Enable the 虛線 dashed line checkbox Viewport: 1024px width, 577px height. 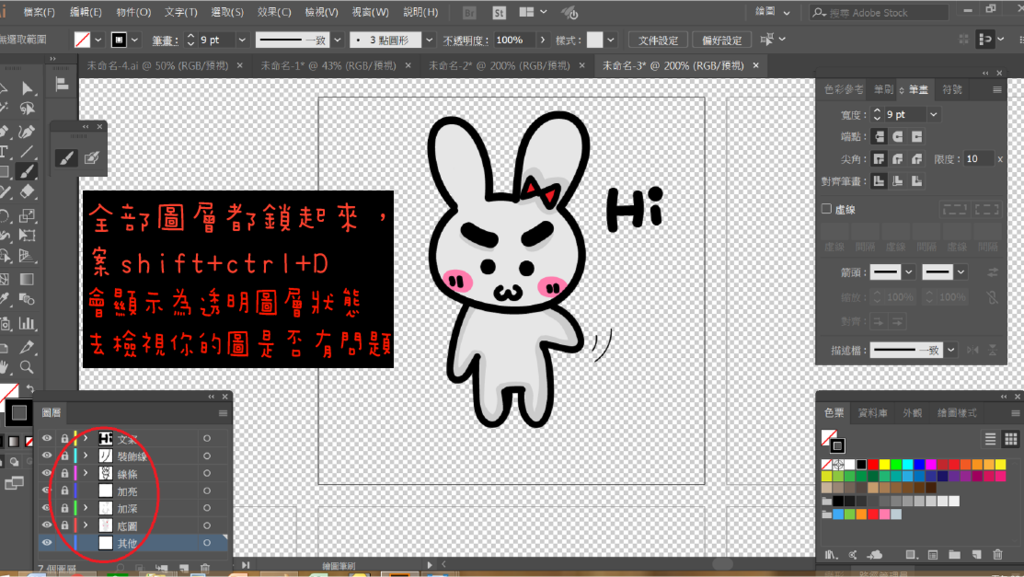coord(826,209)
